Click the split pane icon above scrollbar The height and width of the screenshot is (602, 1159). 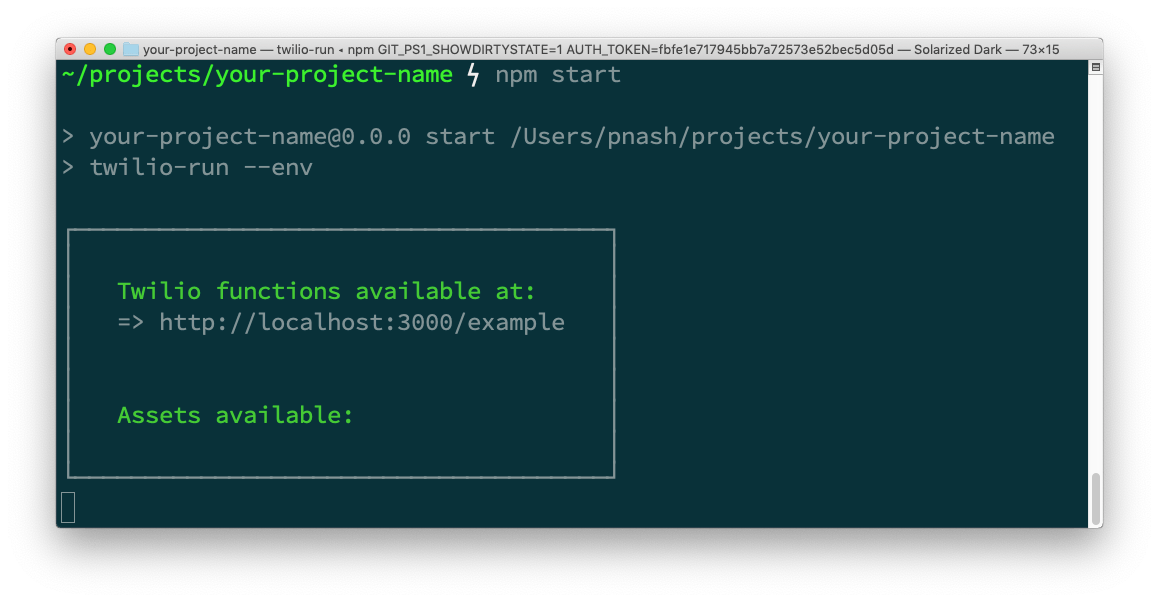[1096, 67]
